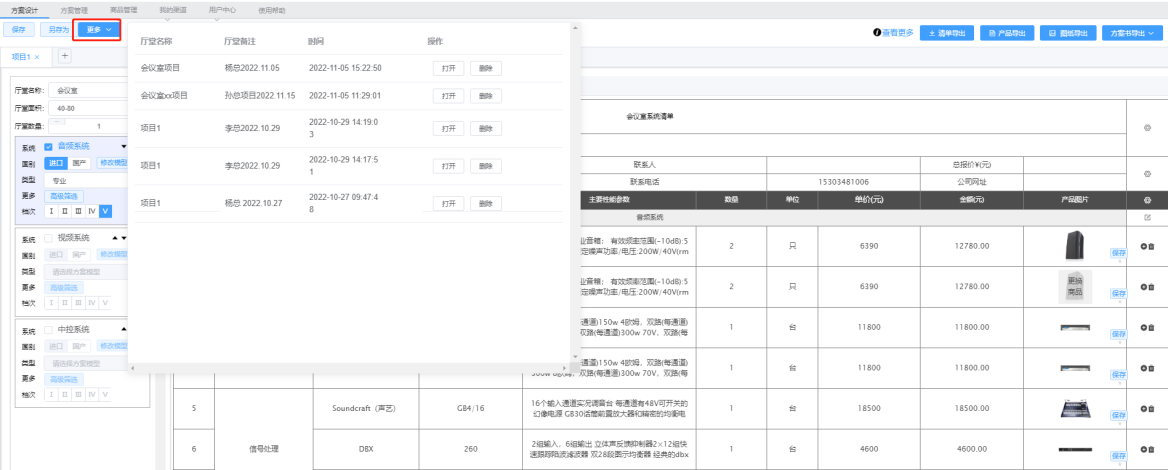
Task: Click trash icon in first 11800.00 row
Action: tap(1152, 328)
